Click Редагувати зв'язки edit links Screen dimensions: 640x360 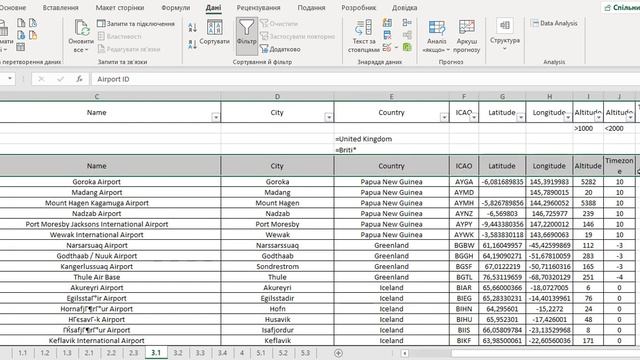tap(129, 49)
